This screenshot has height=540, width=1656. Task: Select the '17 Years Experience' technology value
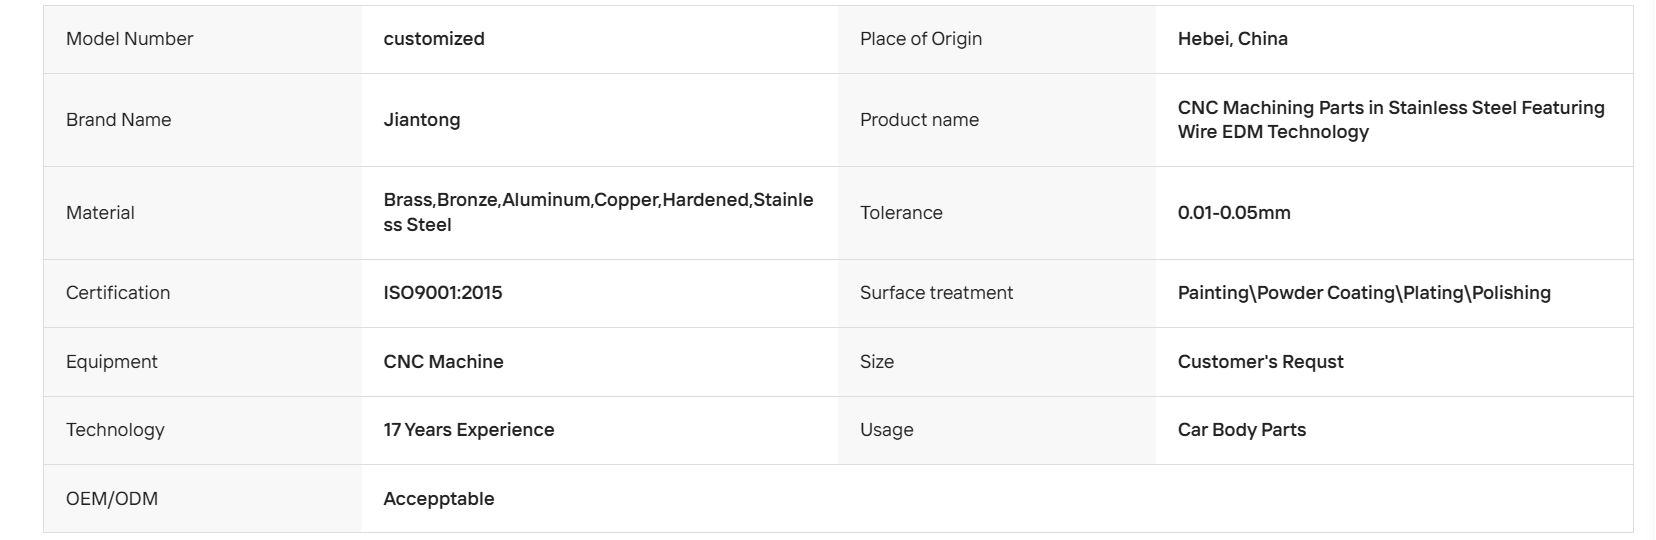[x=469, y=430]
